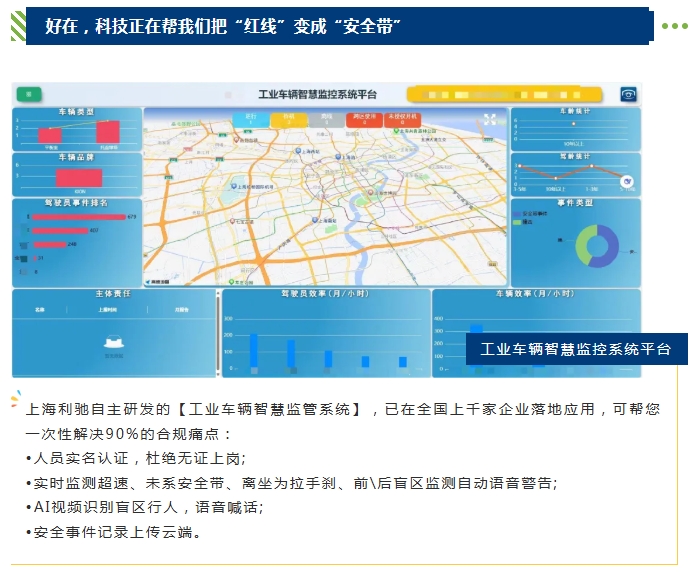Click the yellow banner in dashboard header
694x573 pixels.
coord(503,94)
